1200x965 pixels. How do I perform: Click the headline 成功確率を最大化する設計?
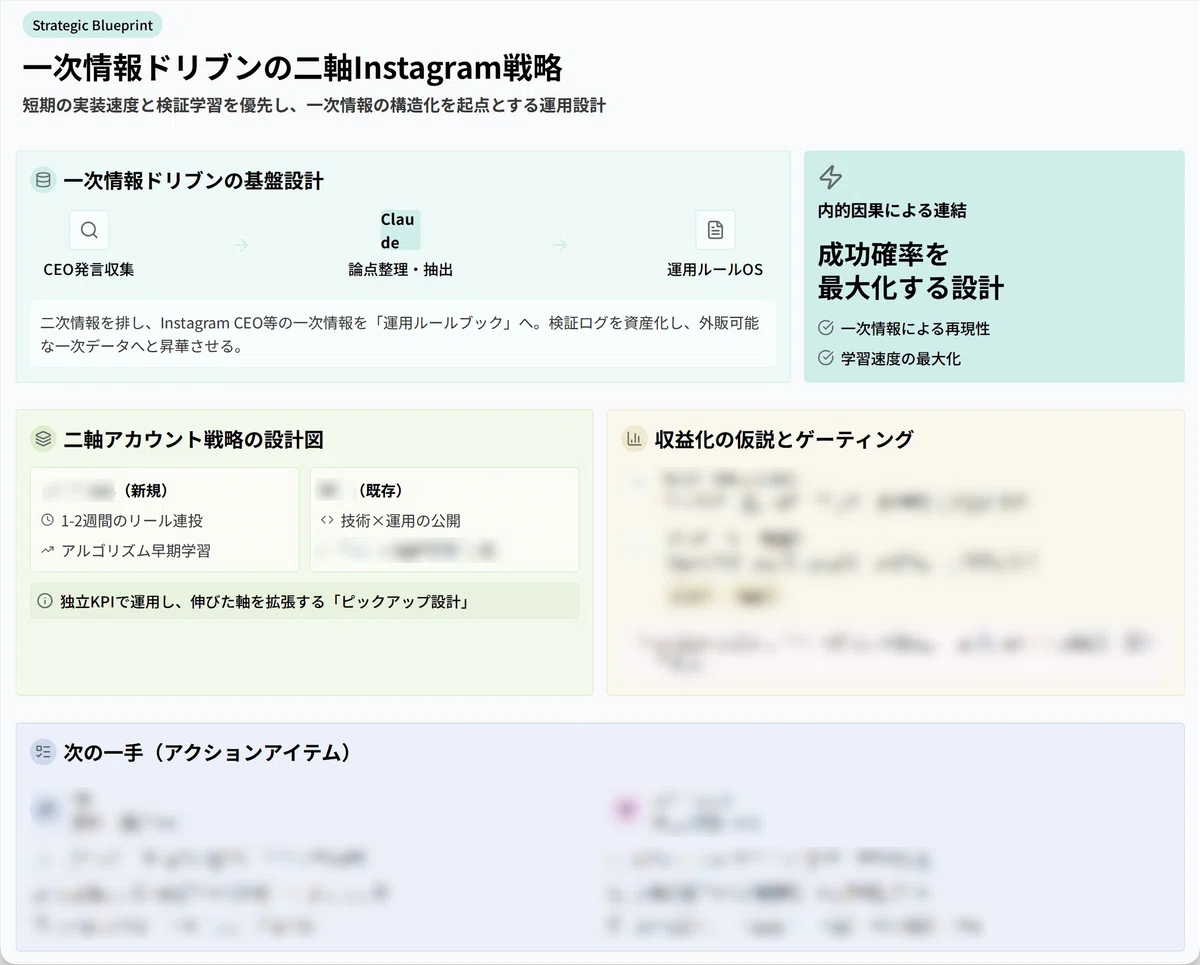(911, 271)
